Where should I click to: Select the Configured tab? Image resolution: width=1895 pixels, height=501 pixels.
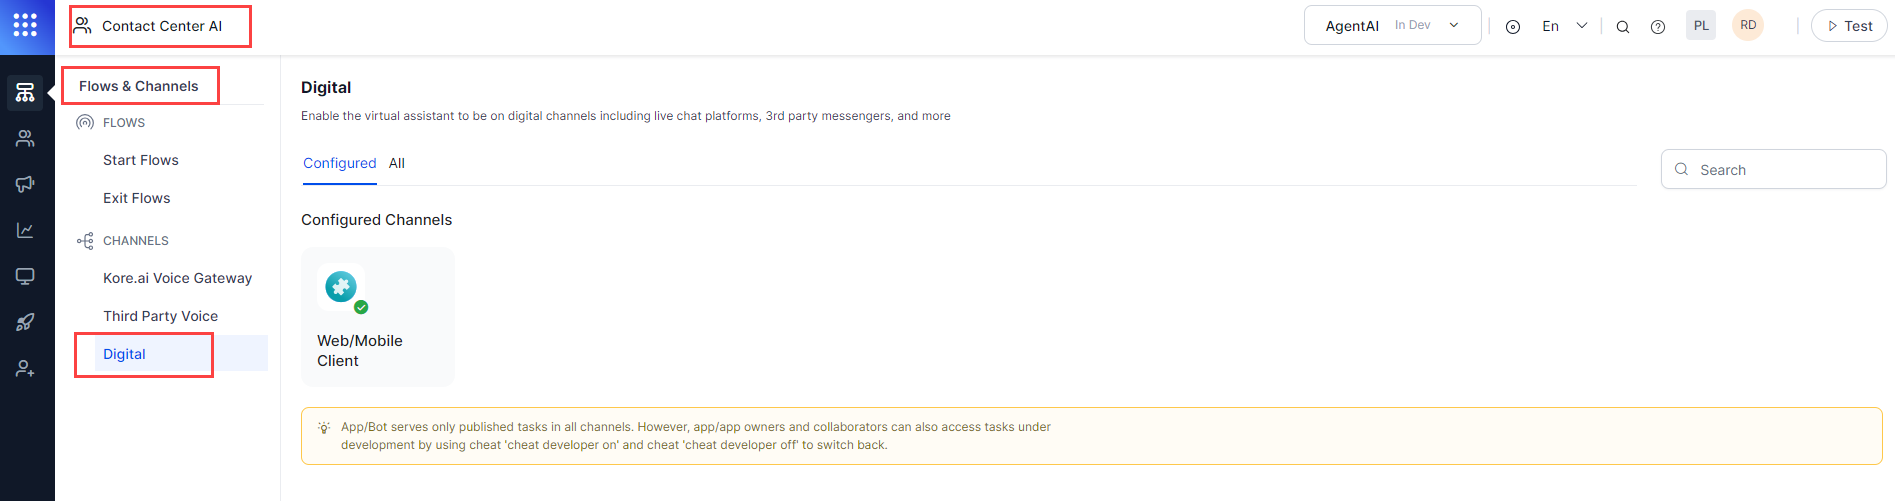tap(339, 163)
